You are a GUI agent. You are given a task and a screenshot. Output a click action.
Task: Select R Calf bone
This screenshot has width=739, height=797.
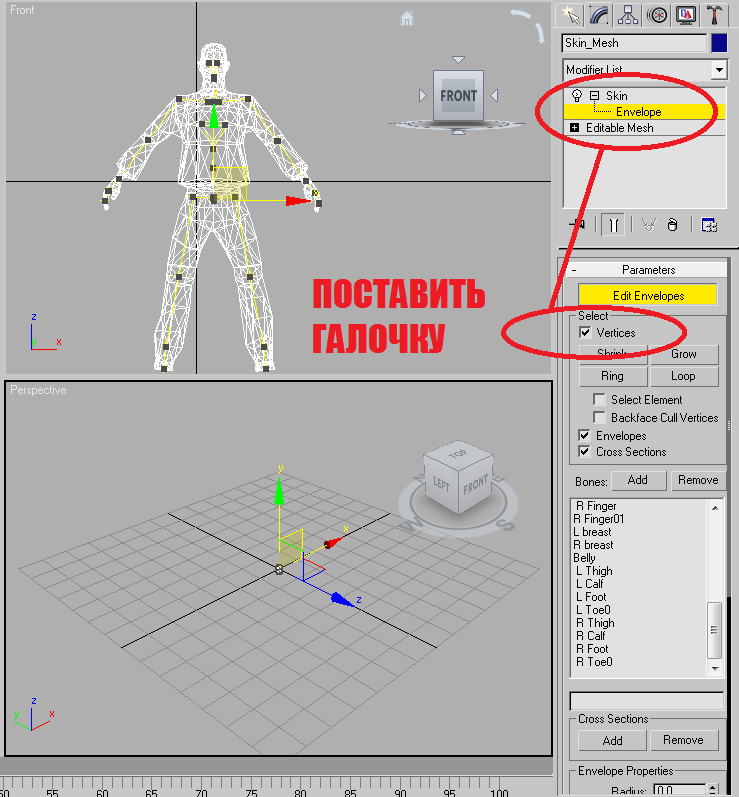591,636
